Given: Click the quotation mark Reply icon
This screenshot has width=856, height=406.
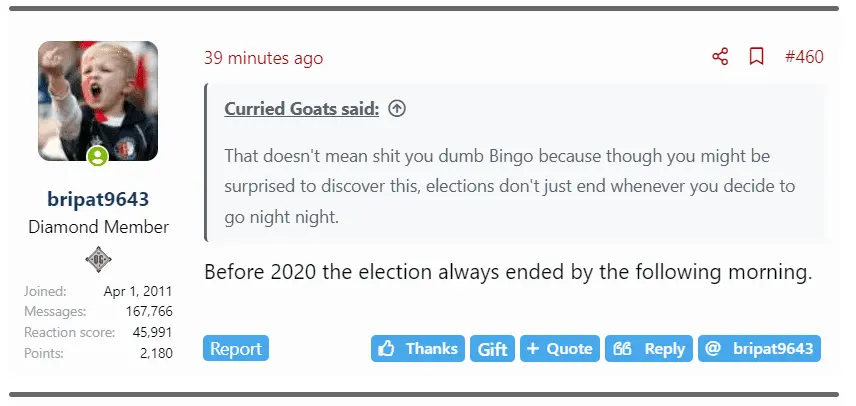Looking at the screenshot, I should [622, 349].
